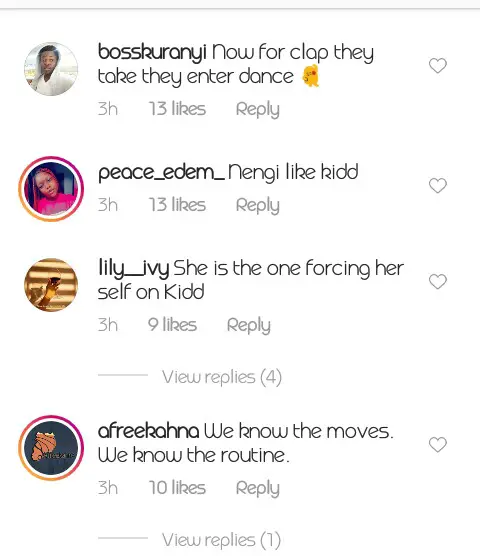Tap the heart beside peace_edem_'s comment

(438, 185)
